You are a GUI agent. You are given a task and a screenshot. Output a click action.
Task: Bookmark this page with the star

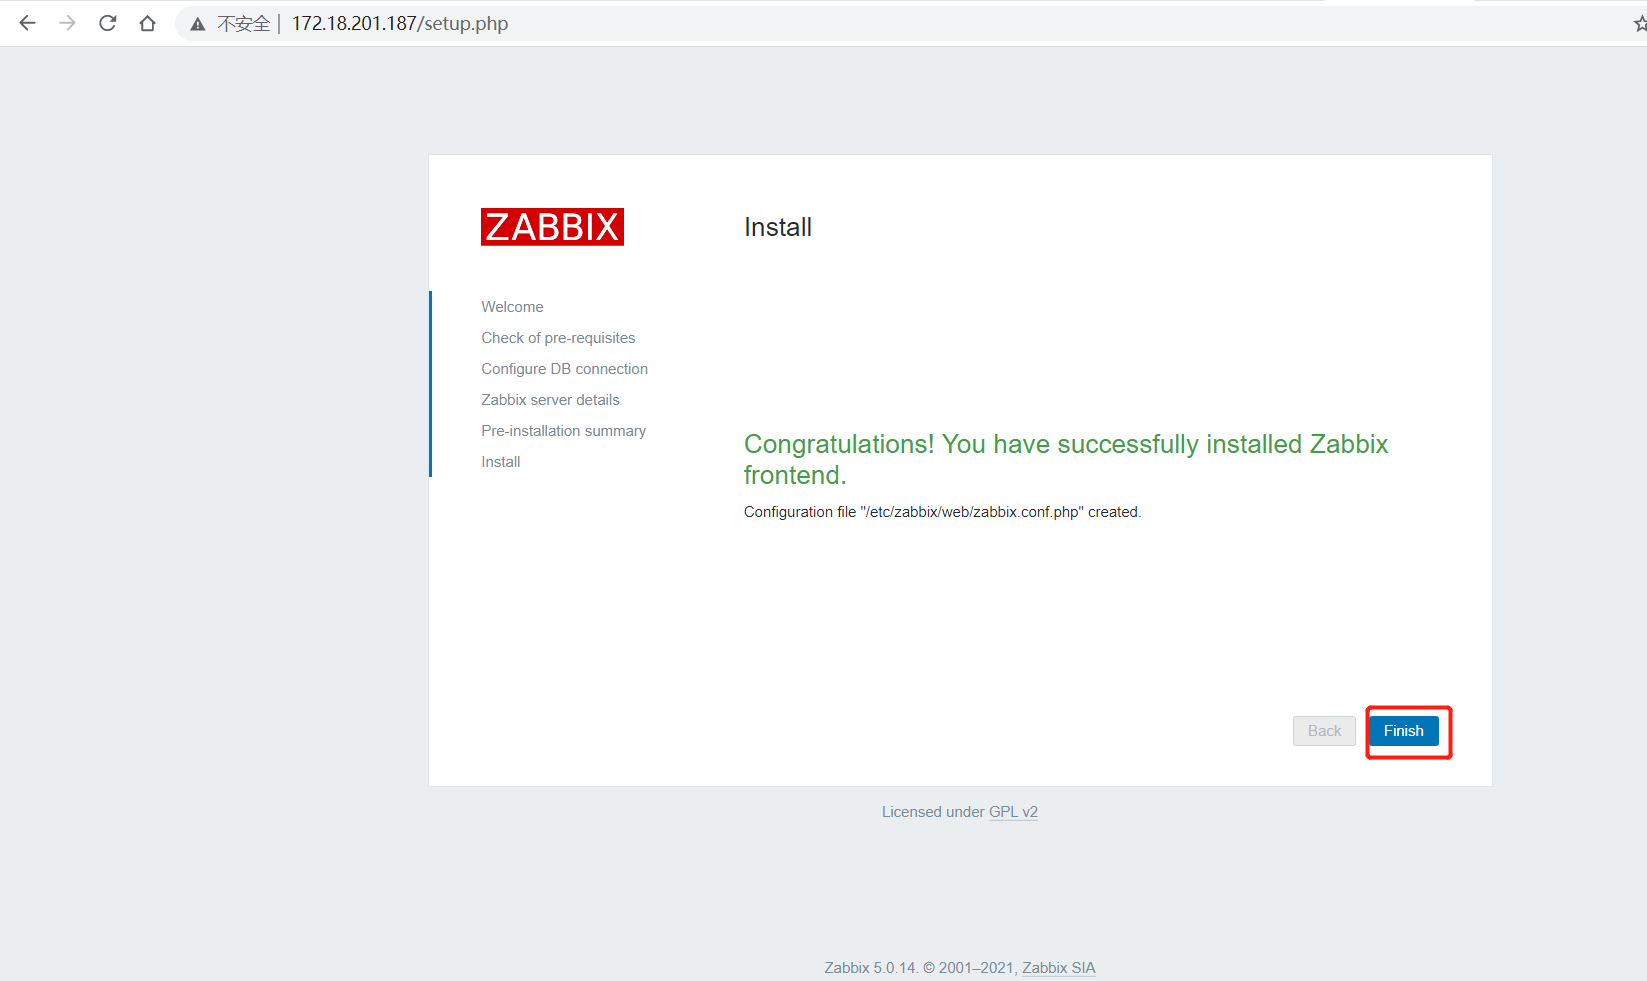coord(1640,23)
